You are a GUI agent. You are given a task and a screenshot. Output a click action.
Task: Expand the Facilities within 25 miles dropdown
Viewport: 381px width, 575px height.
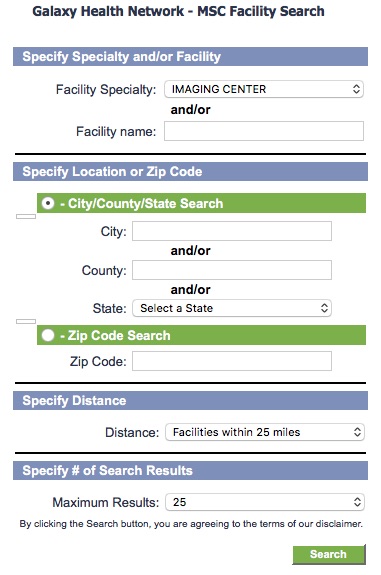click(x=265, y=432)
